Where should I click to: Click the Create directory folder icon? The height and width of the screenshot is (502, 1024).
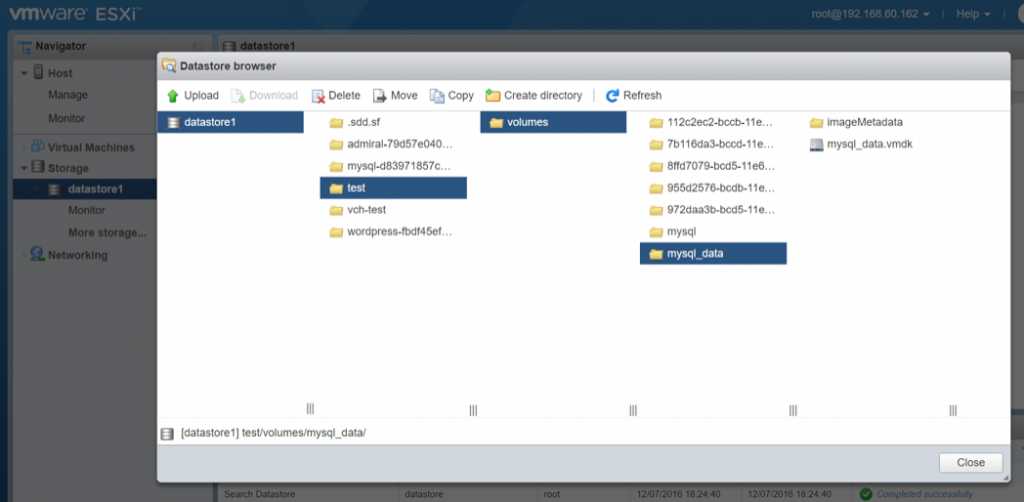[493, 96]
